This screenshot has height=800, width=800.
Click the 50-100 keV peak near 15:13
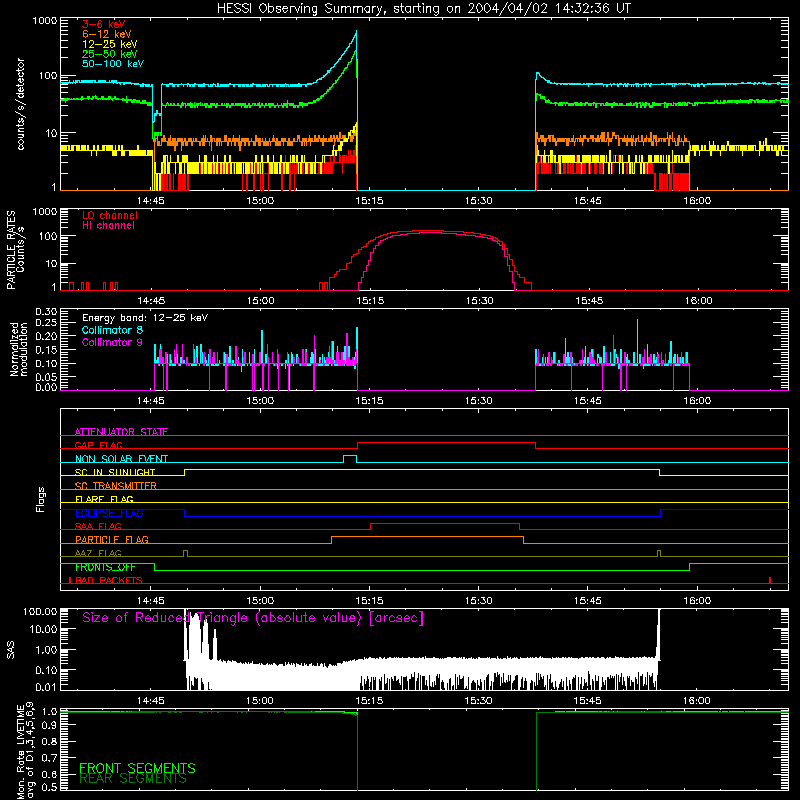[x=356, y=33]
